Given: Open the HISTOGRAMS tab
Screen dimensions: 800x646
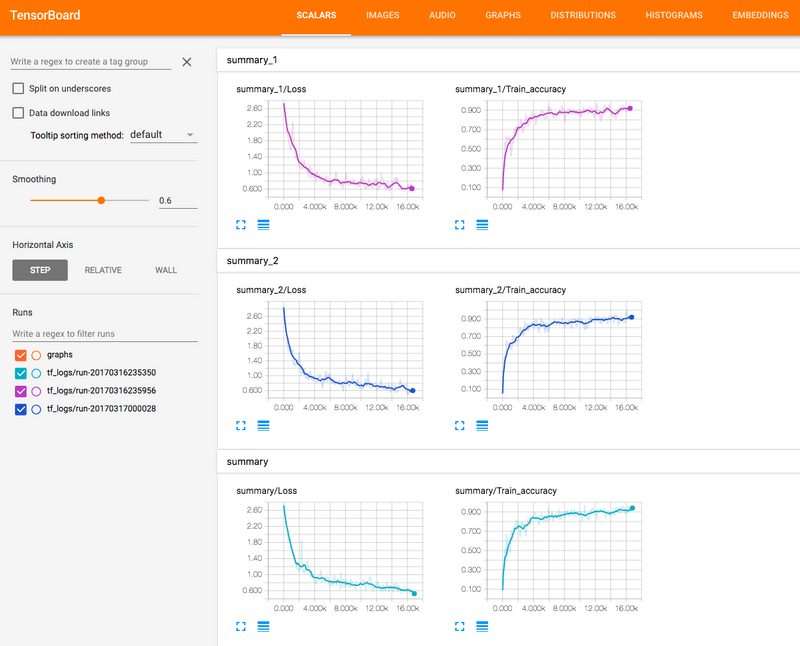Looking at the screenshot, I should [x=675, y=15].
